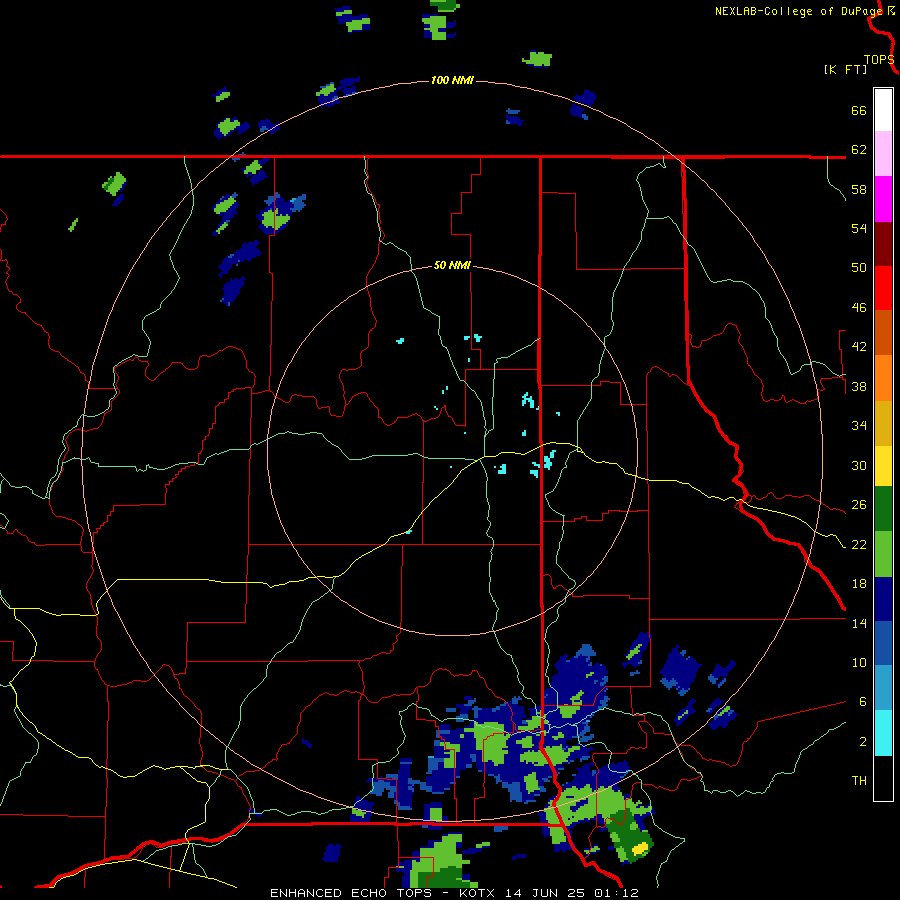
Task: Click the legend value '26'
Action: click(x=859, y=505)
